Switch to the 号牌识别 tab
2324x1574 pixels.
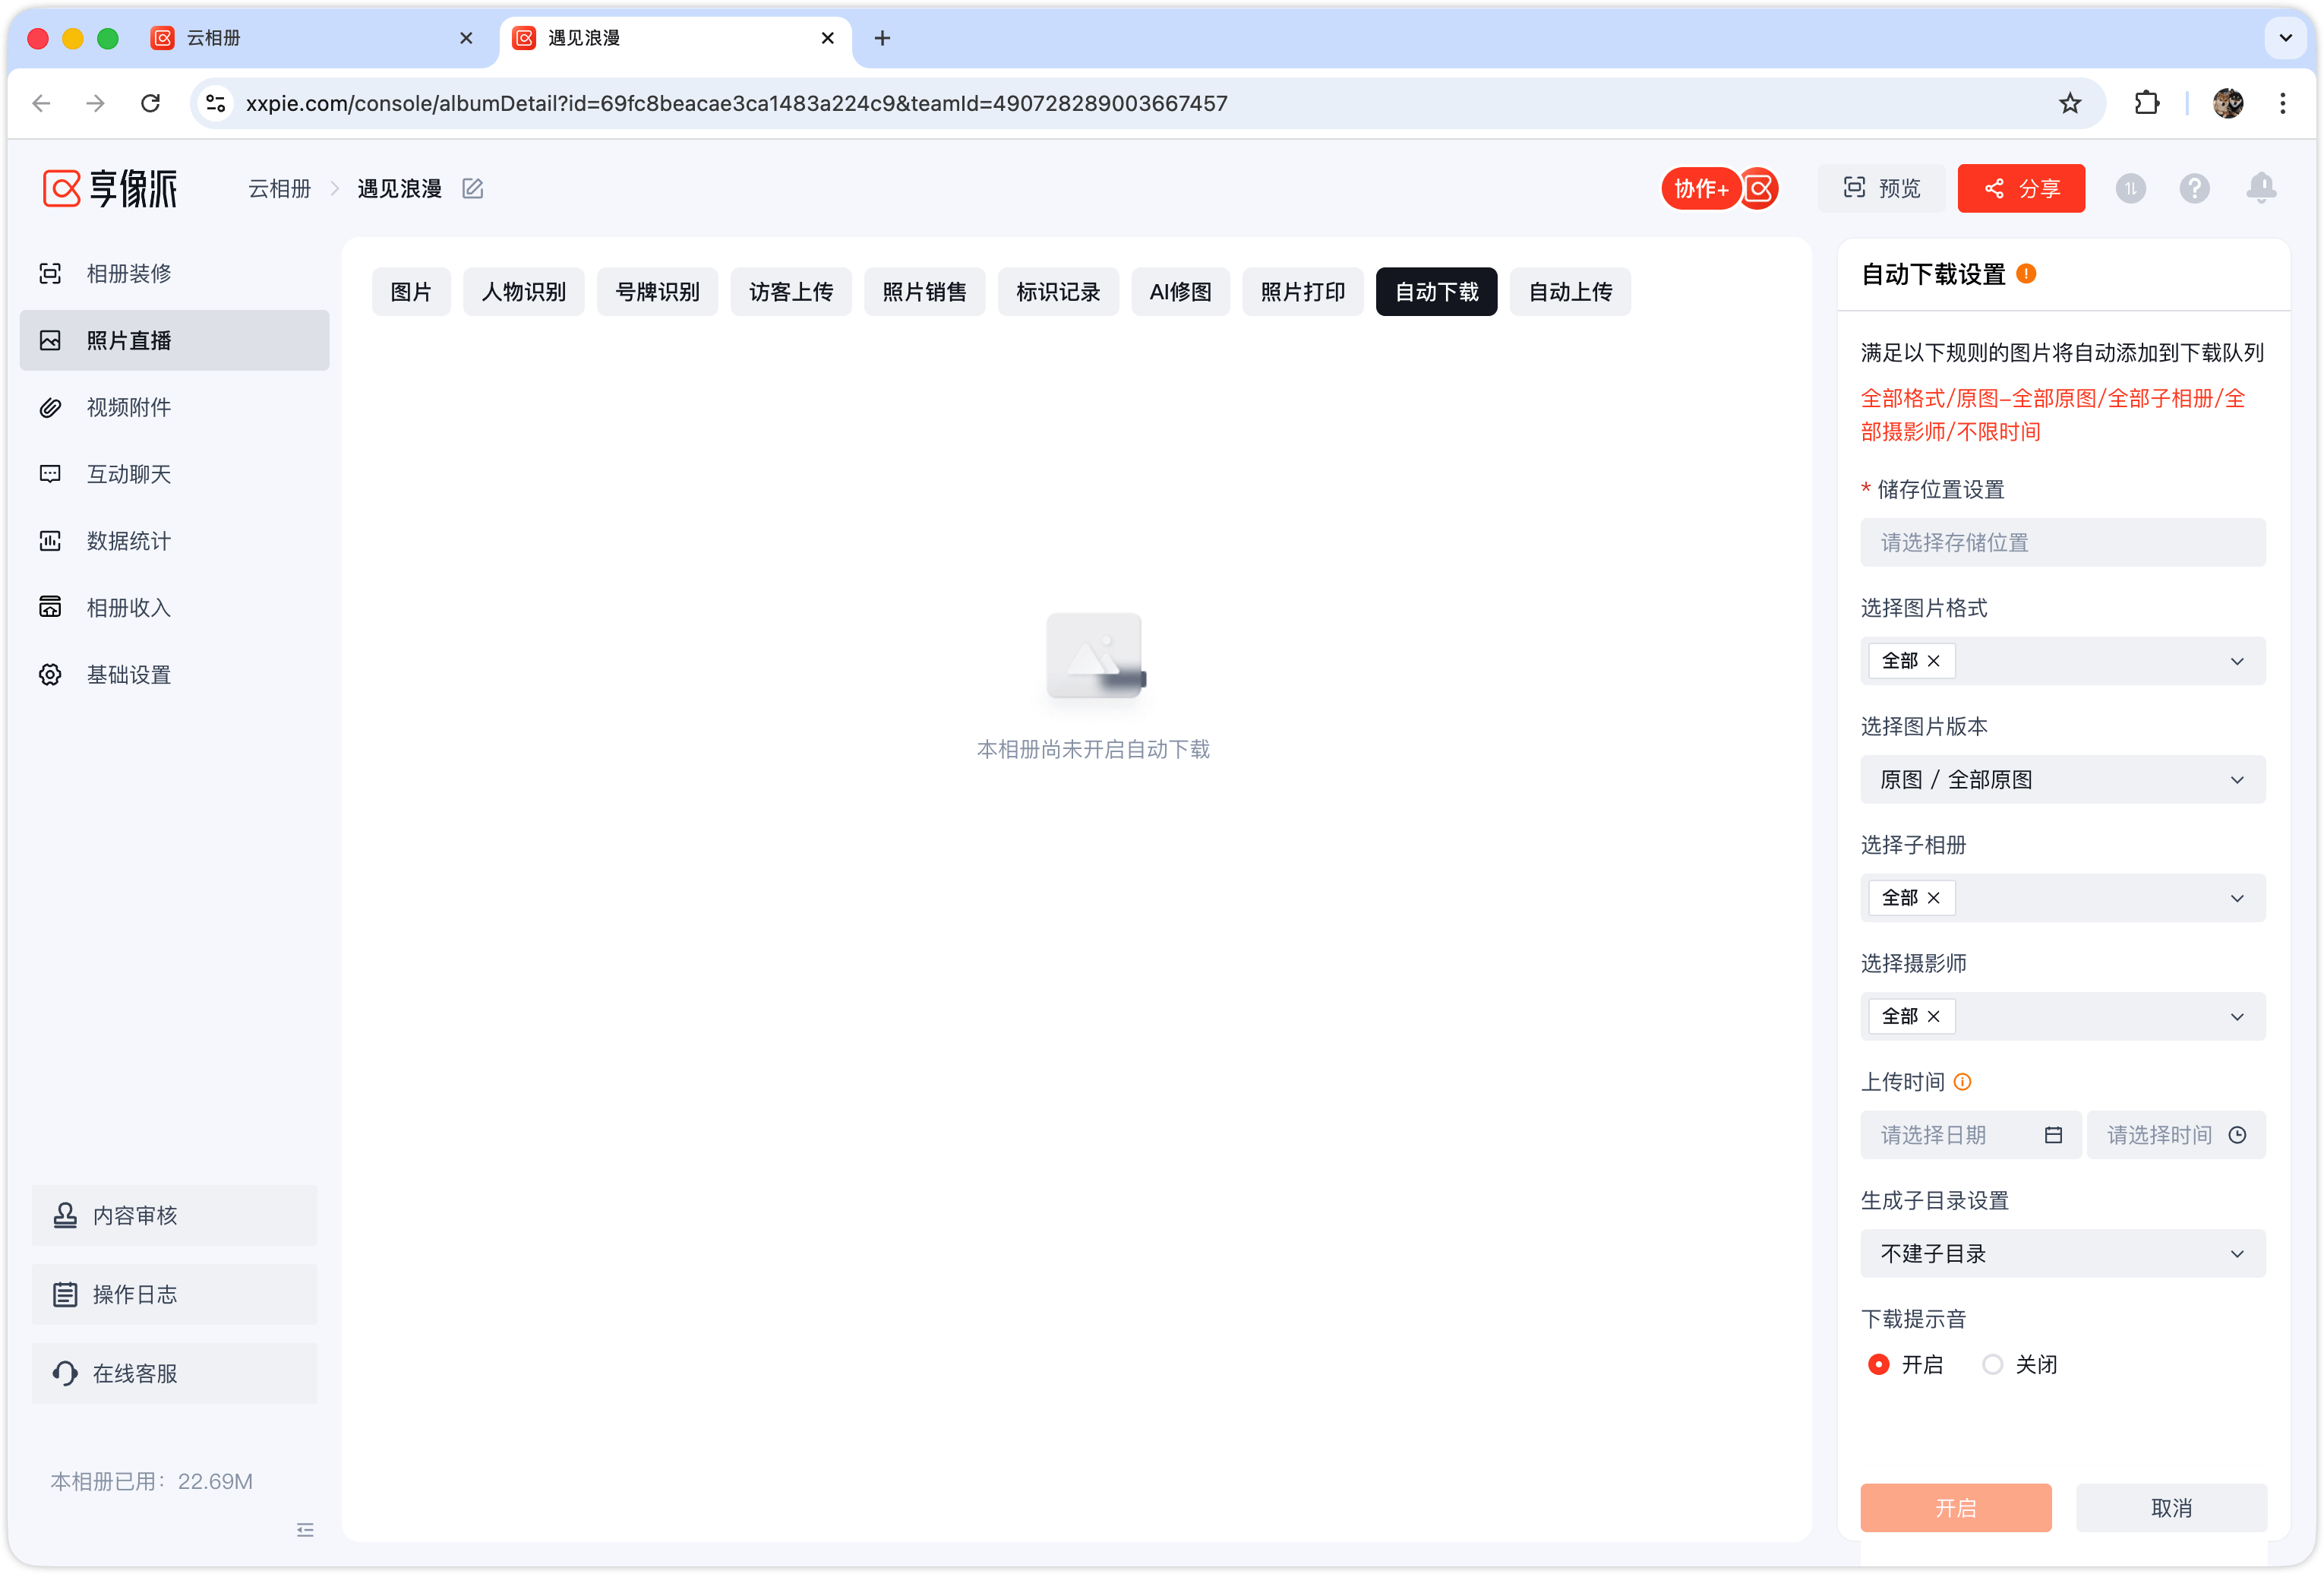[x=657, y=291]
